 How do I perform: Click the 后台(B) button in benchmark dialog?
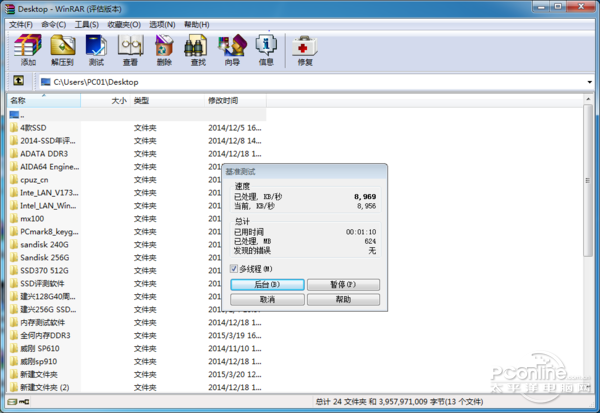click(267, 284)
